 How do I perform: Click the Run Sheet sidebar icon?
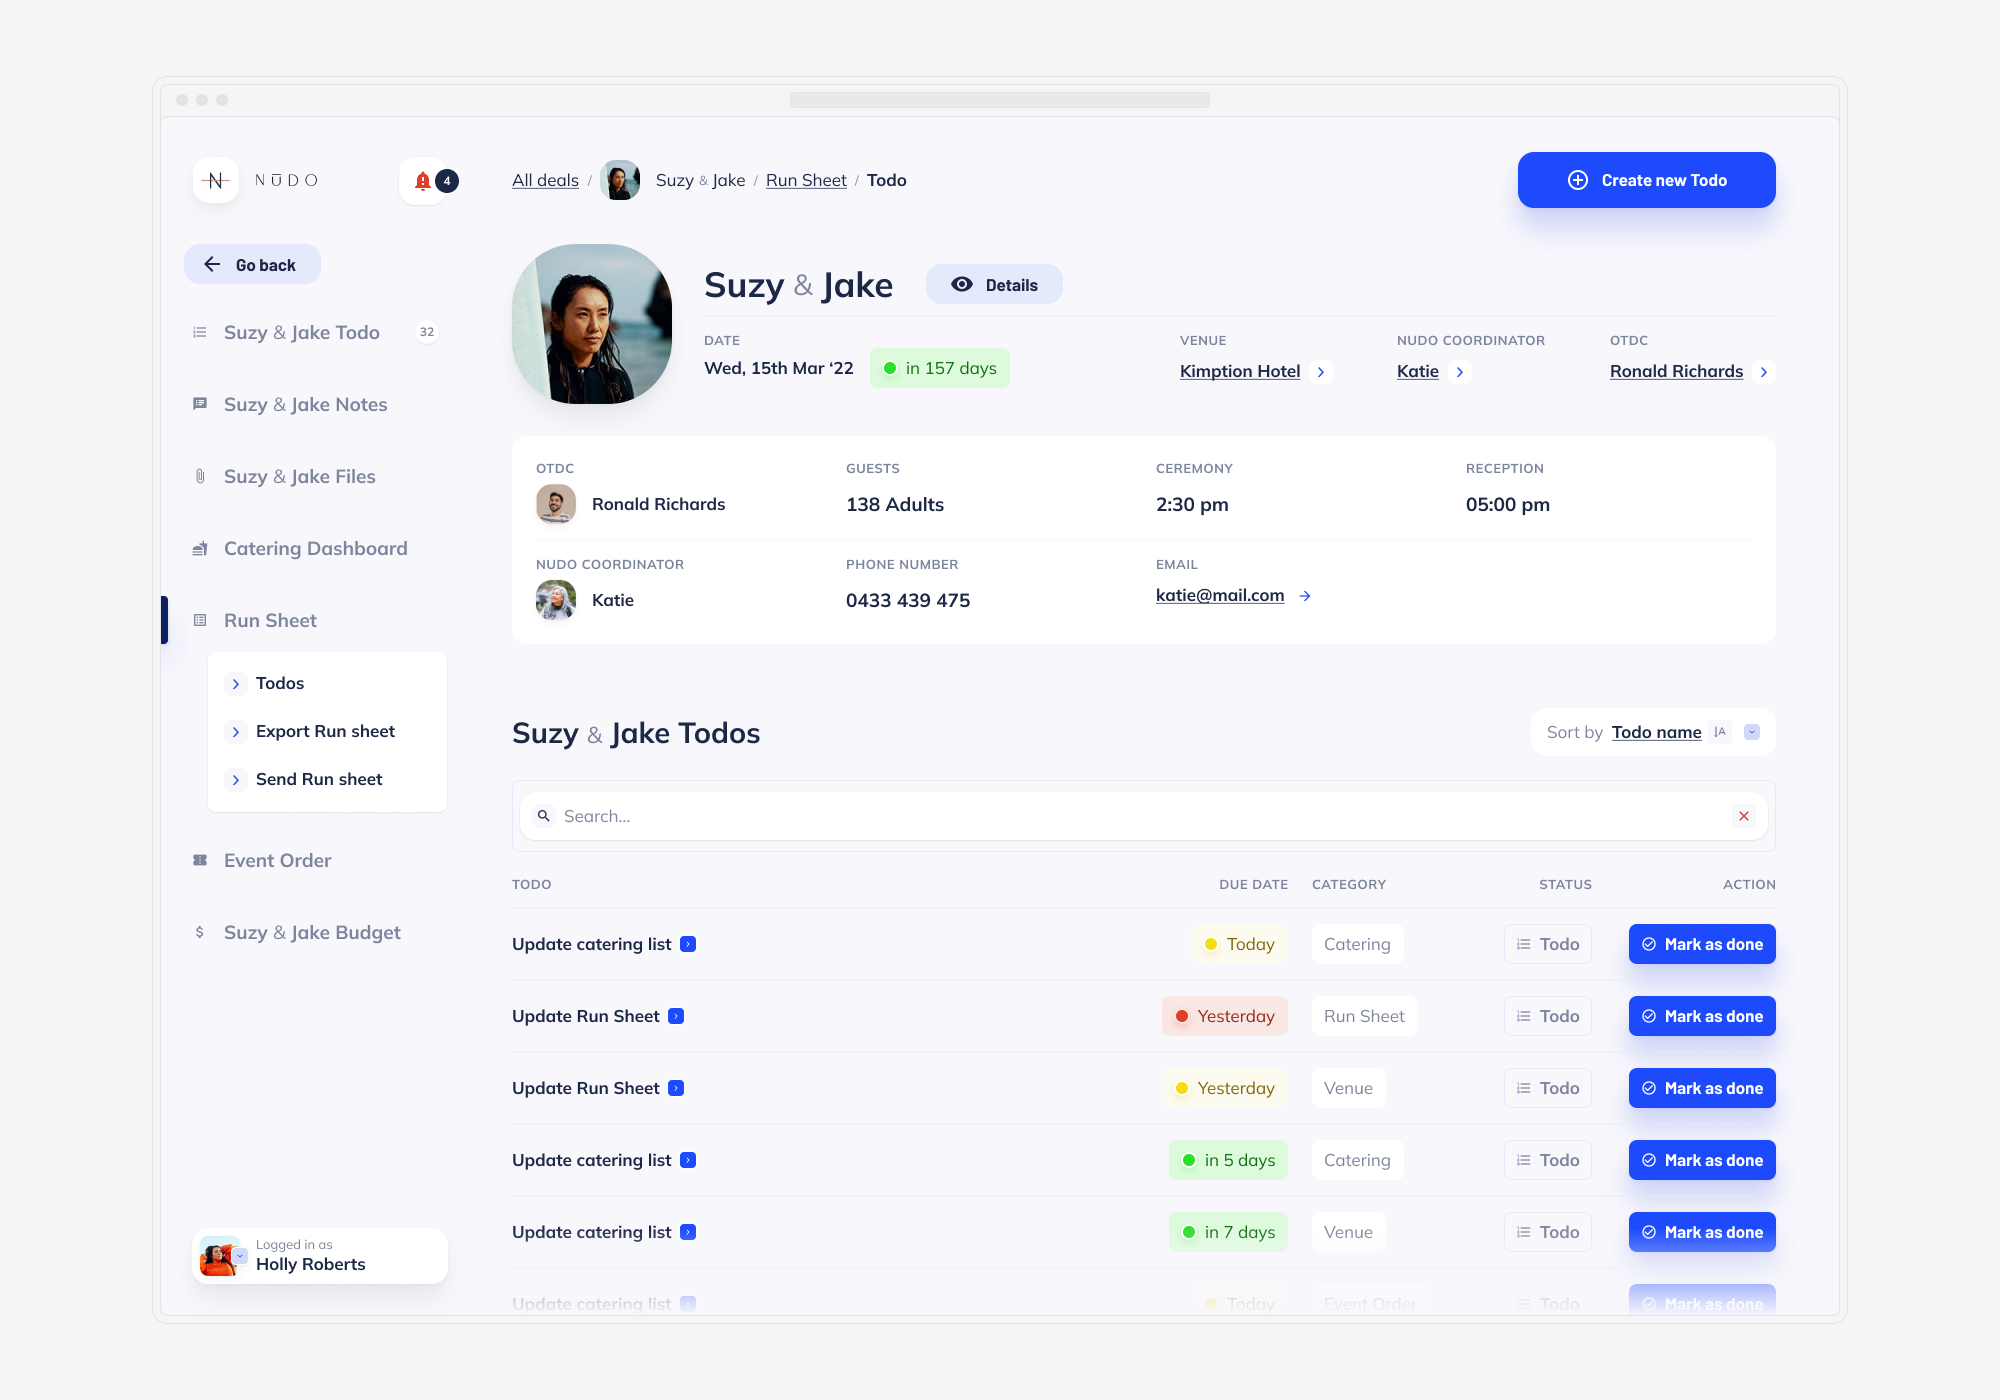tap(200, 620)
